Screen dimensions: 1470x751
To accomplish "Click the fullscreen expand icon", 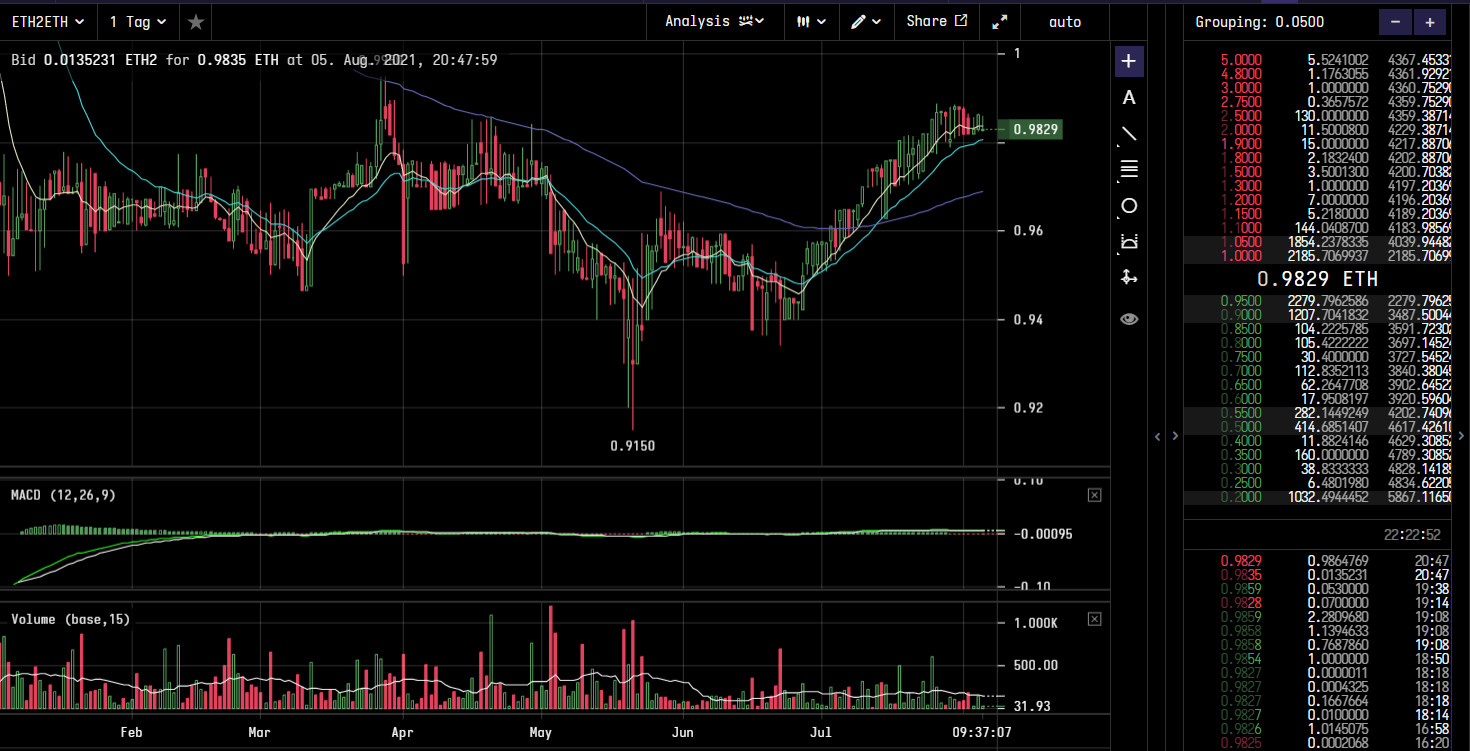I will [999, 21].
